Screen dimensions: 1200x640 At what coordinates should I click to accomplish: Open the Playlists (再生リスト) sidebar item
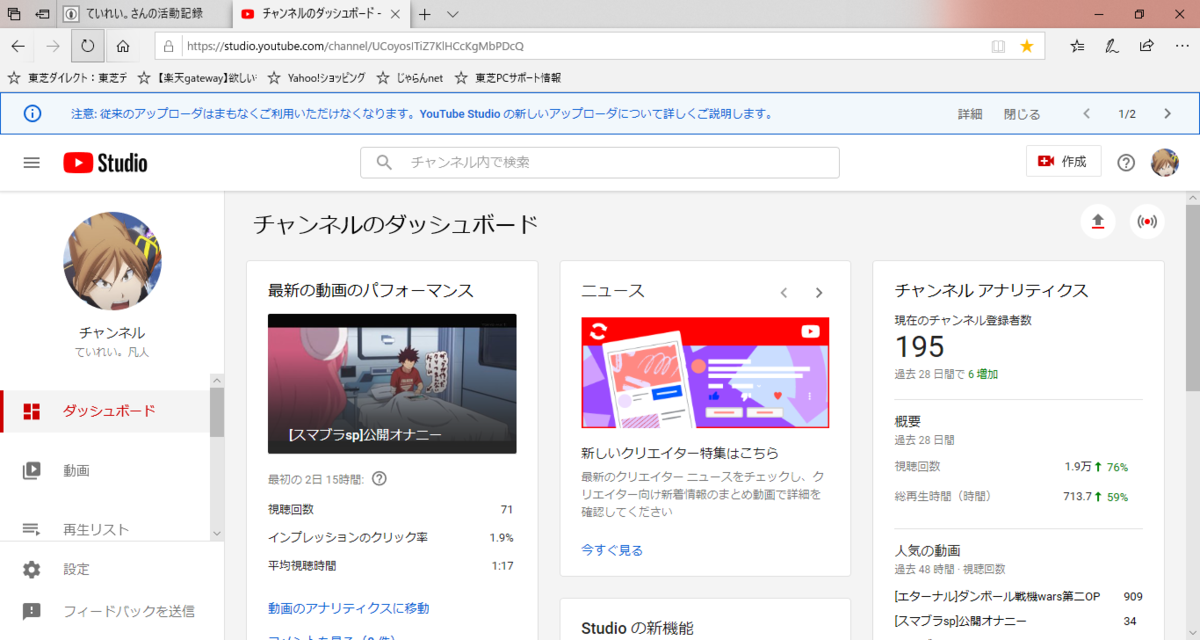tap(105, 529)
